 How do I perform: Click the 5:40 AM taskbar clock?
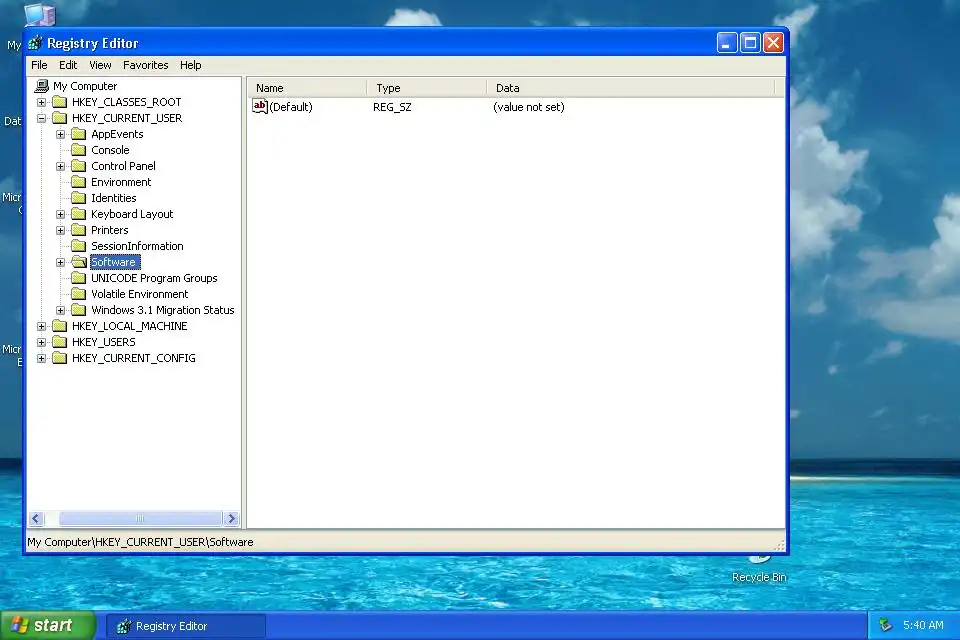[923, 625]
